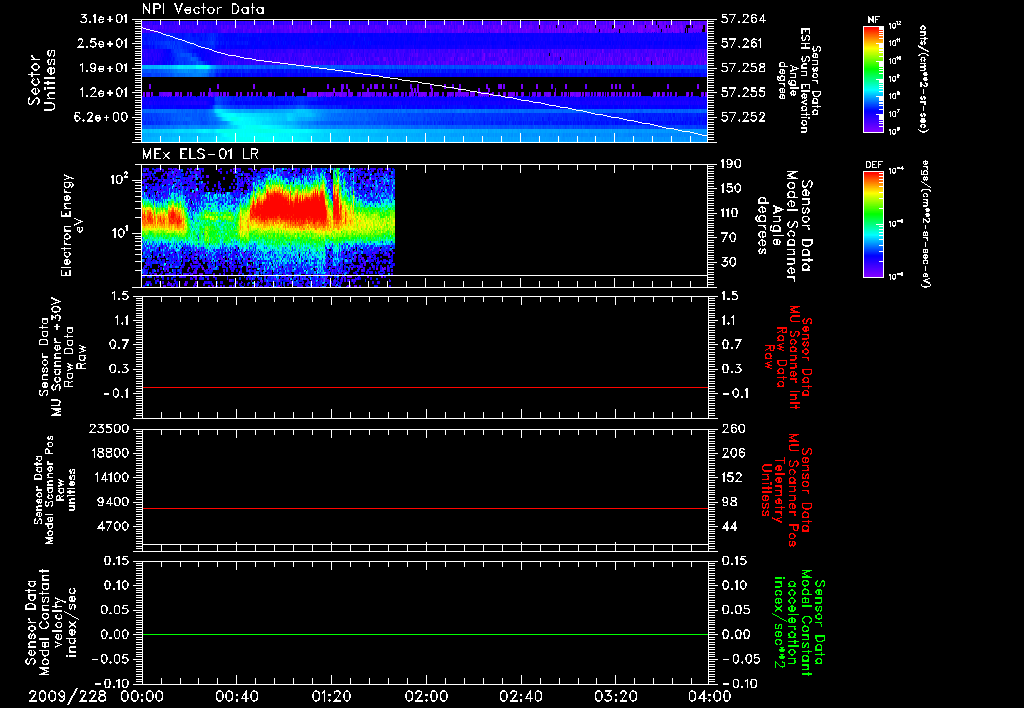Click the '98' telemetry tick value
This screenshot has height=708, width=1024.
(729, 502)
